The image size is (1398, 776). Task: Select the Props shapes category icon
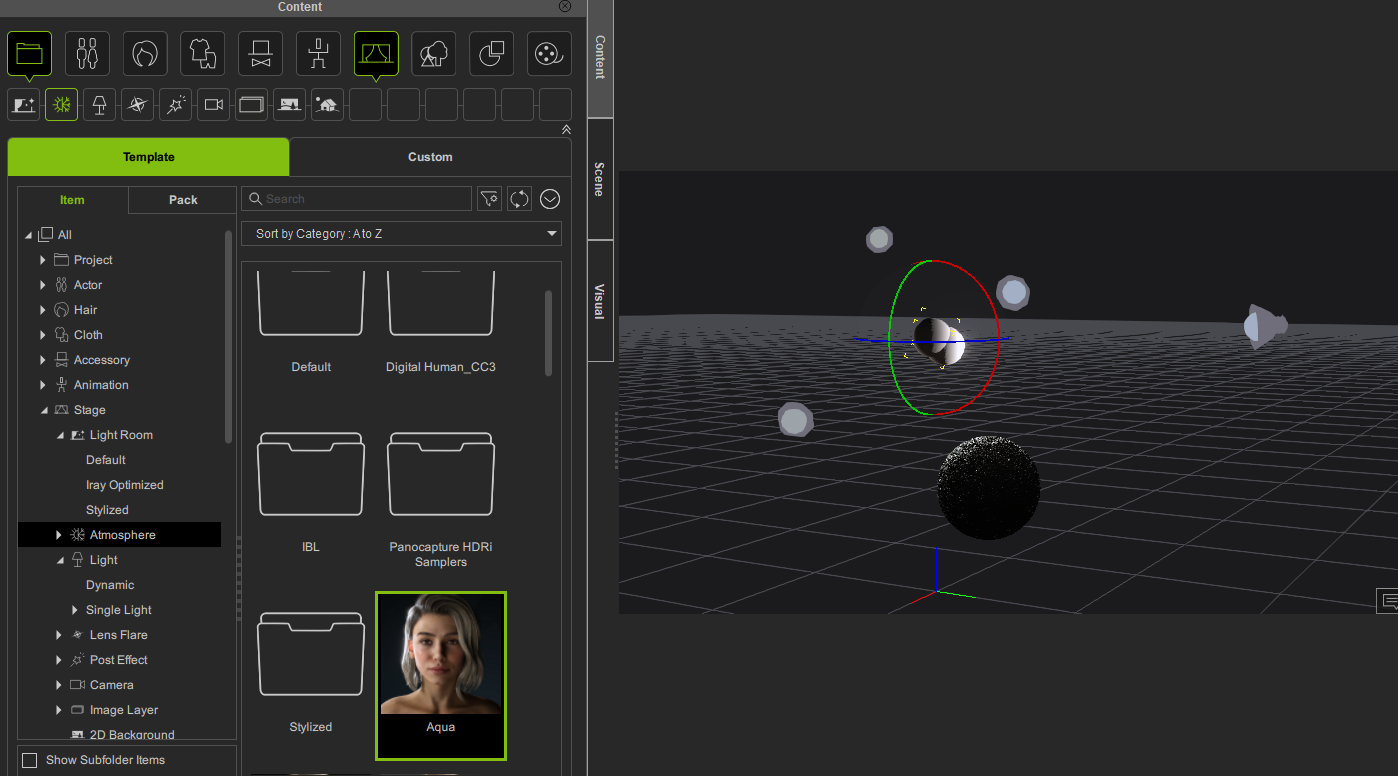click(x=491, y=53)
